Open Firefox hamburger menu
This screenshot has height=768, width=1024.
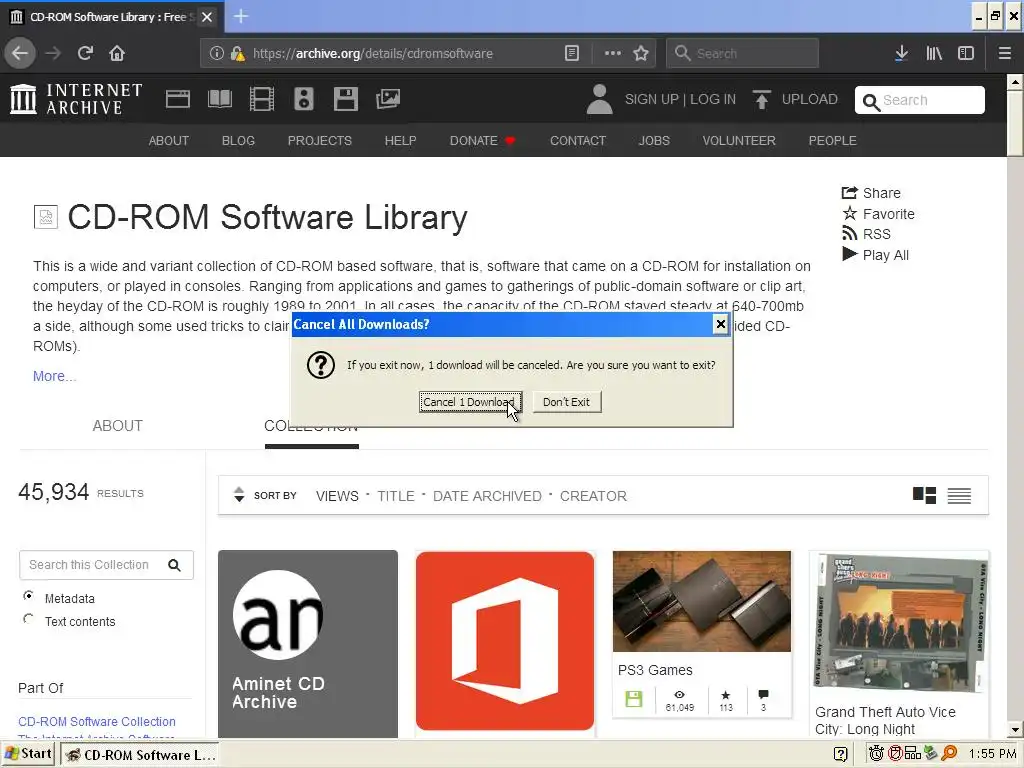coord(1005,54)
